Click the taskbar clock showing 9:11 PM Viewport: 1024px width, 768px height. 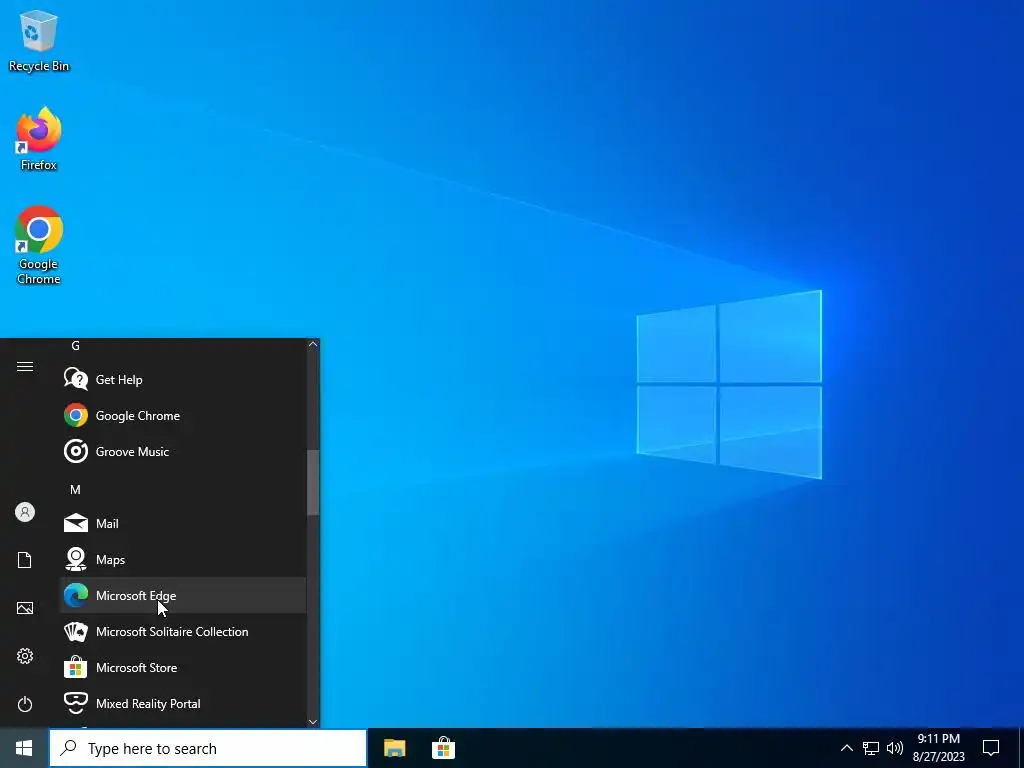click(x=938, y=748)
